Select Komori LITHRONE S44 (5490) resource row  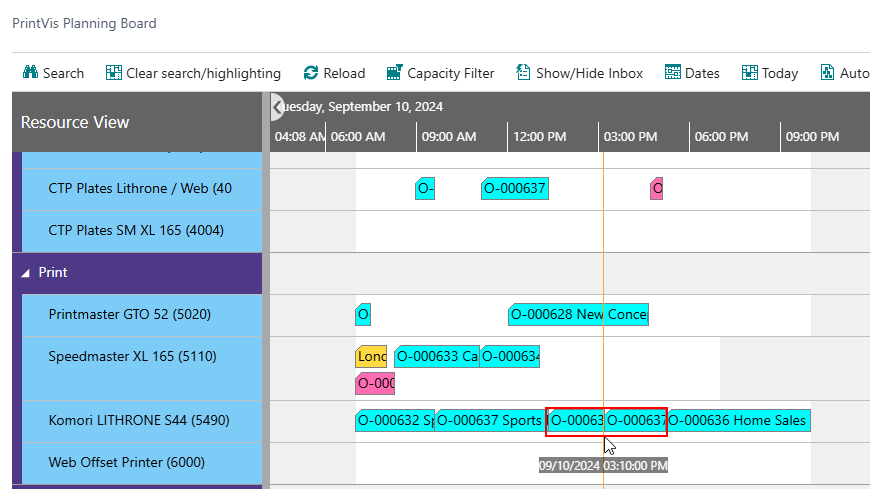click(139, 421)
